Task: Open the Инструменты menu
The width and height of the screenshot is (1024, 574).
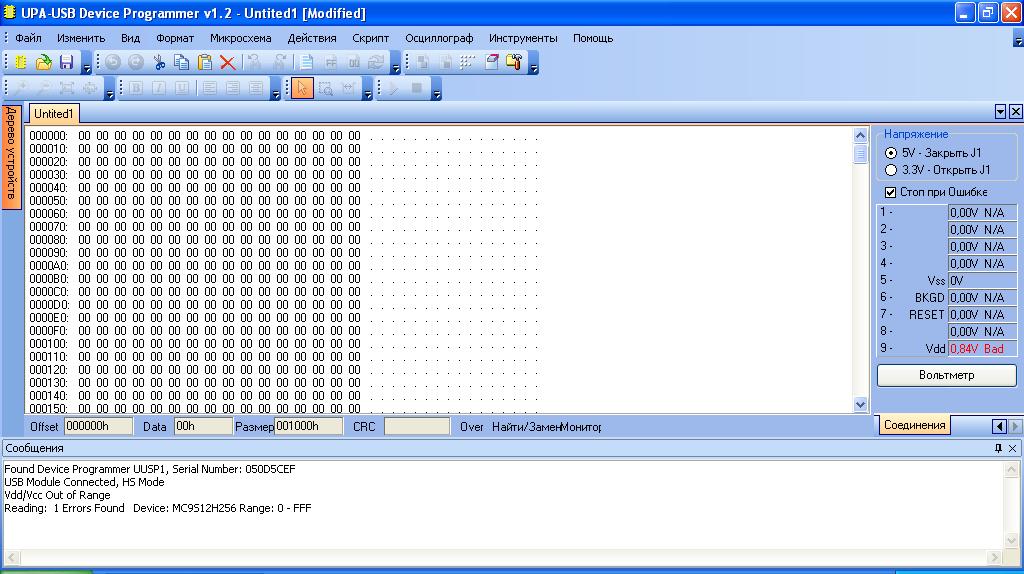Action: point(523,38)
